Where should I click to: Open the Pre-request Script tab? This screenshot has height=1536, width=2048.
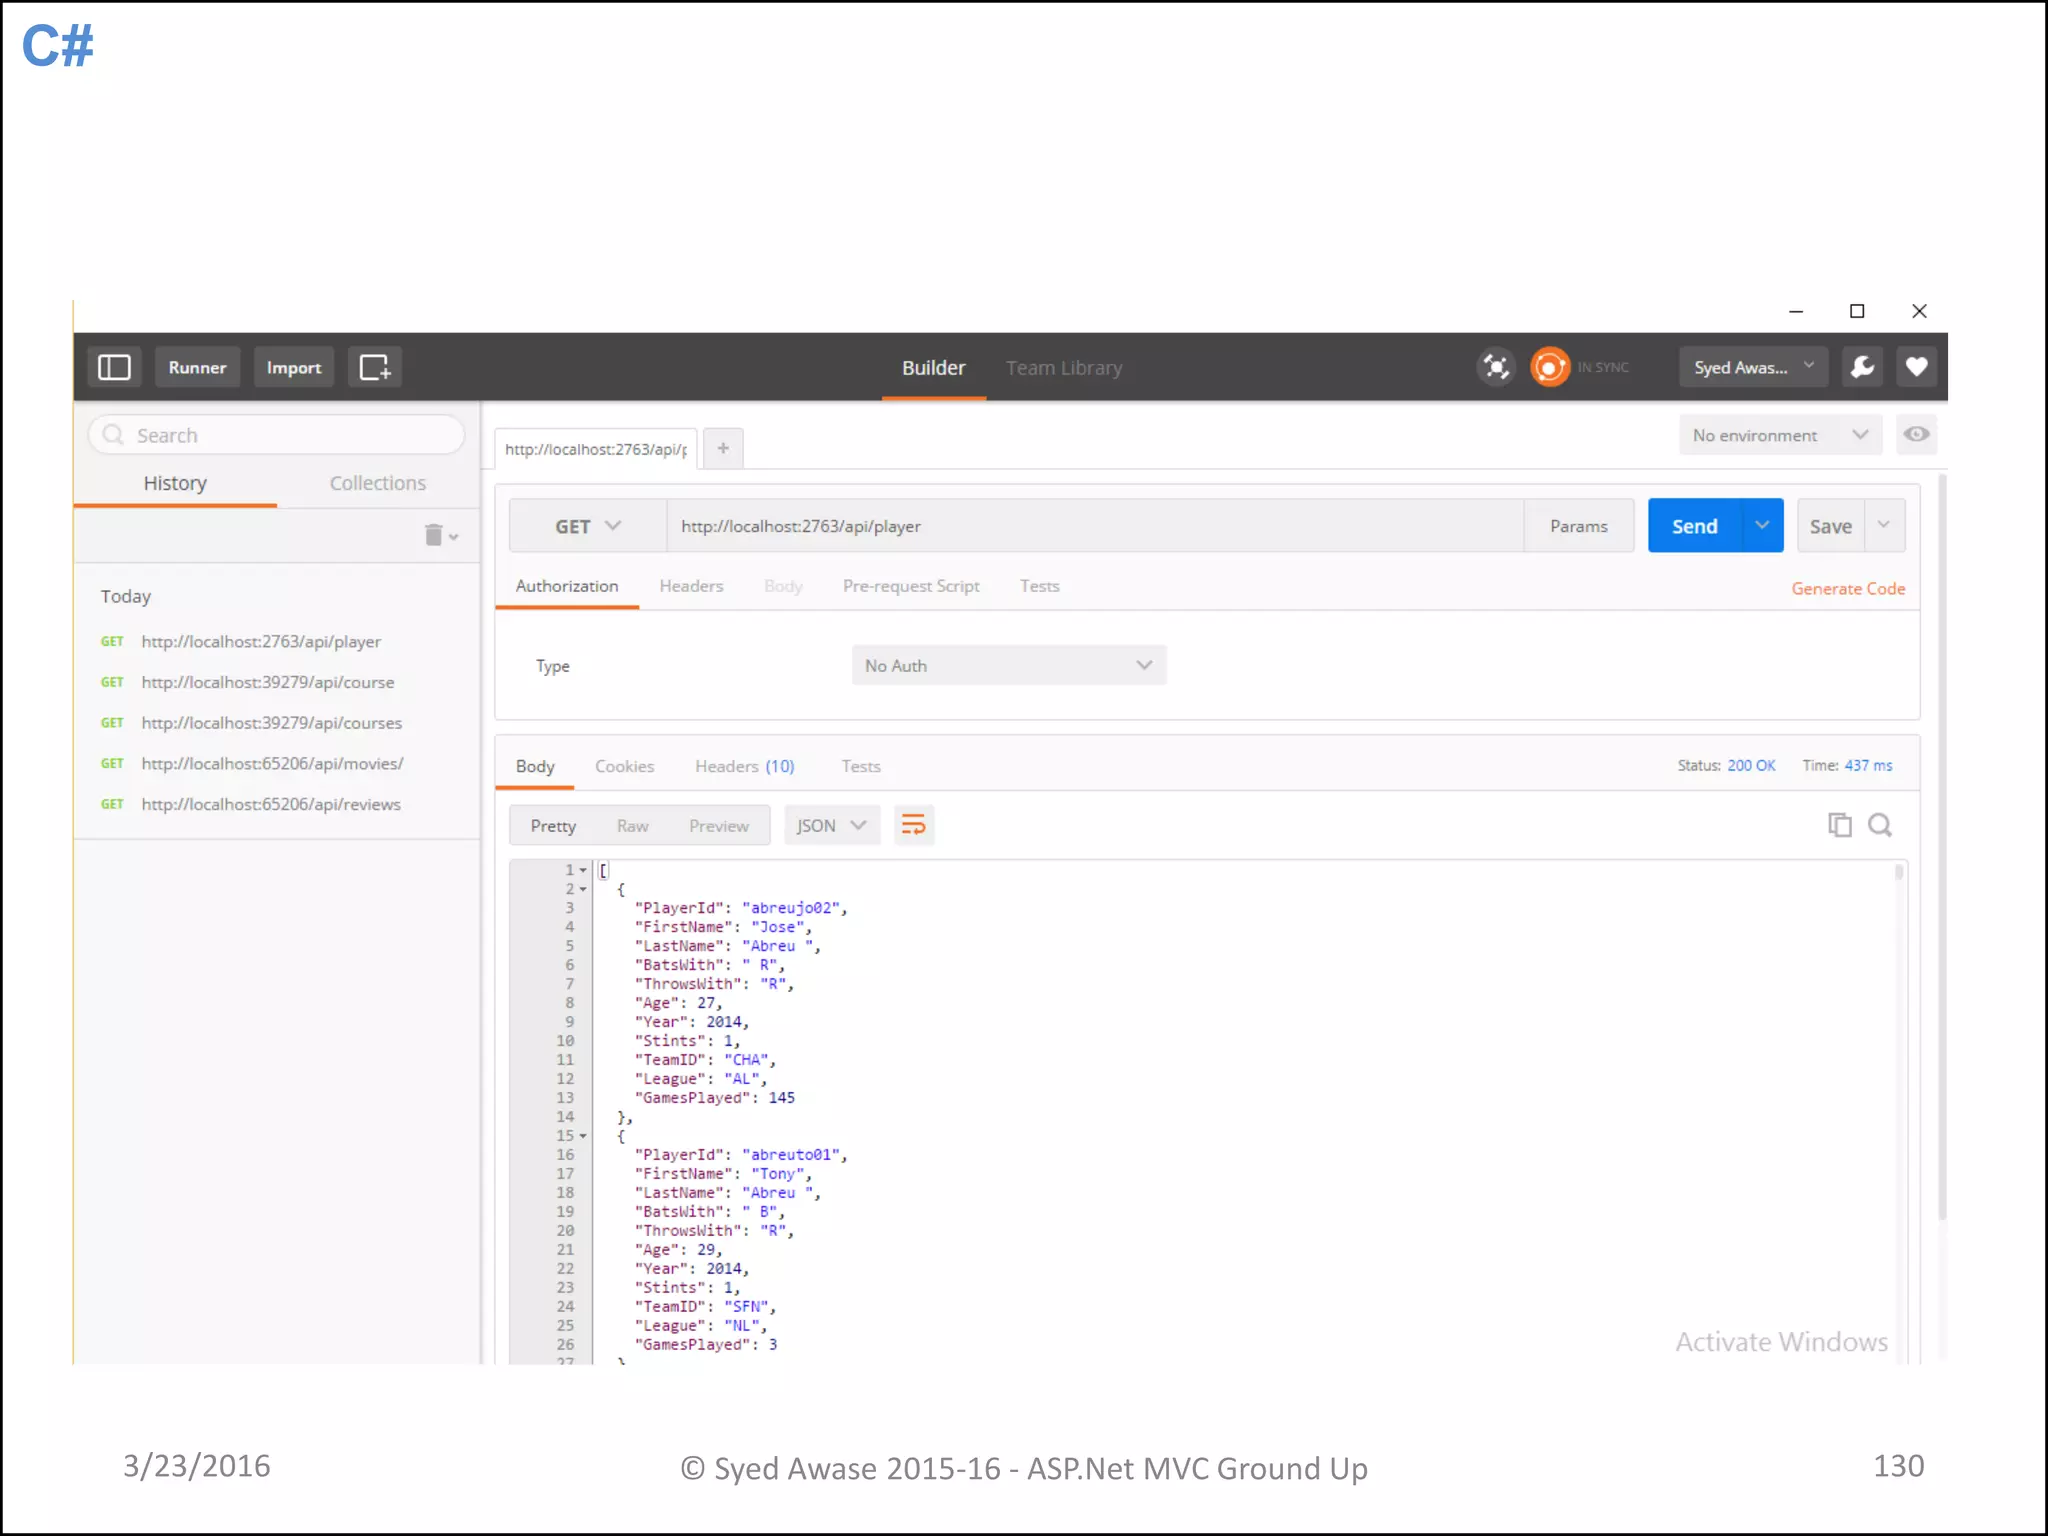pos(911,586)
